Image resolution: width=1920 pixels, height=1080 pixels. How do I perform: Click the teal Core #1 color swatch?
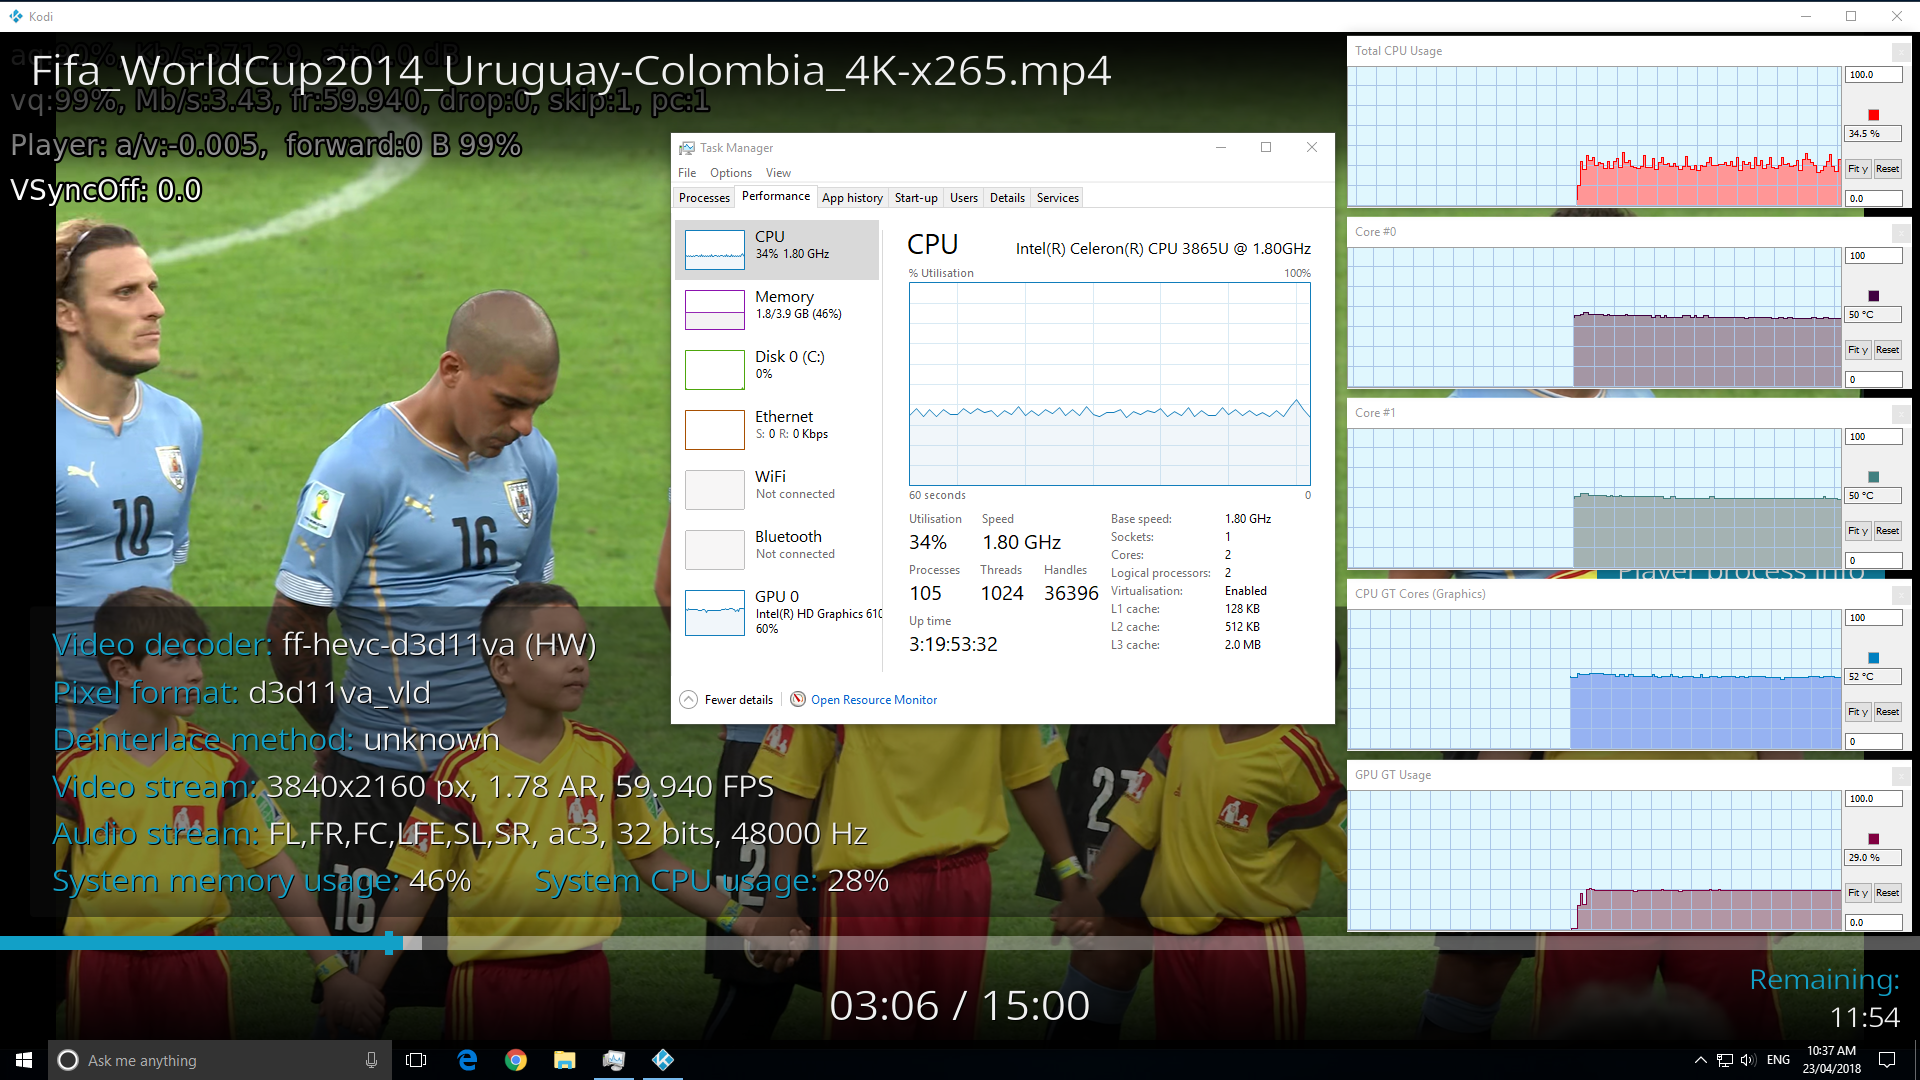tap(1874, 477)
